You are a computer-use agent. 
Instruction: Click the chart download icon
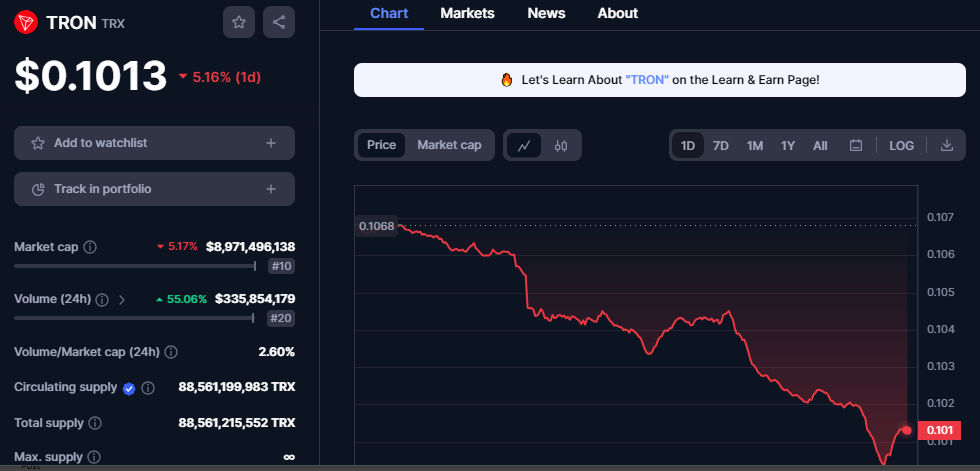tap(947, 146)
